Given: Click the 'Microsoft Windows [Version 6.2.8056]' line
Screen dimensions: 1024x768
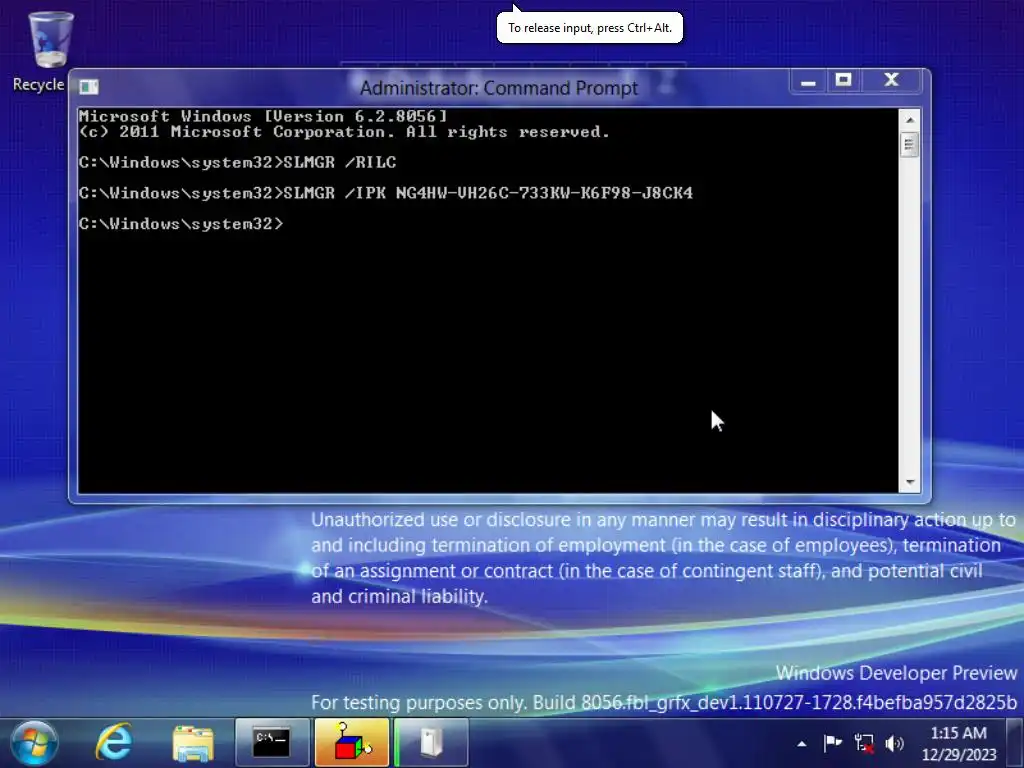Looking at the screenshot, I should coord(263,116).
